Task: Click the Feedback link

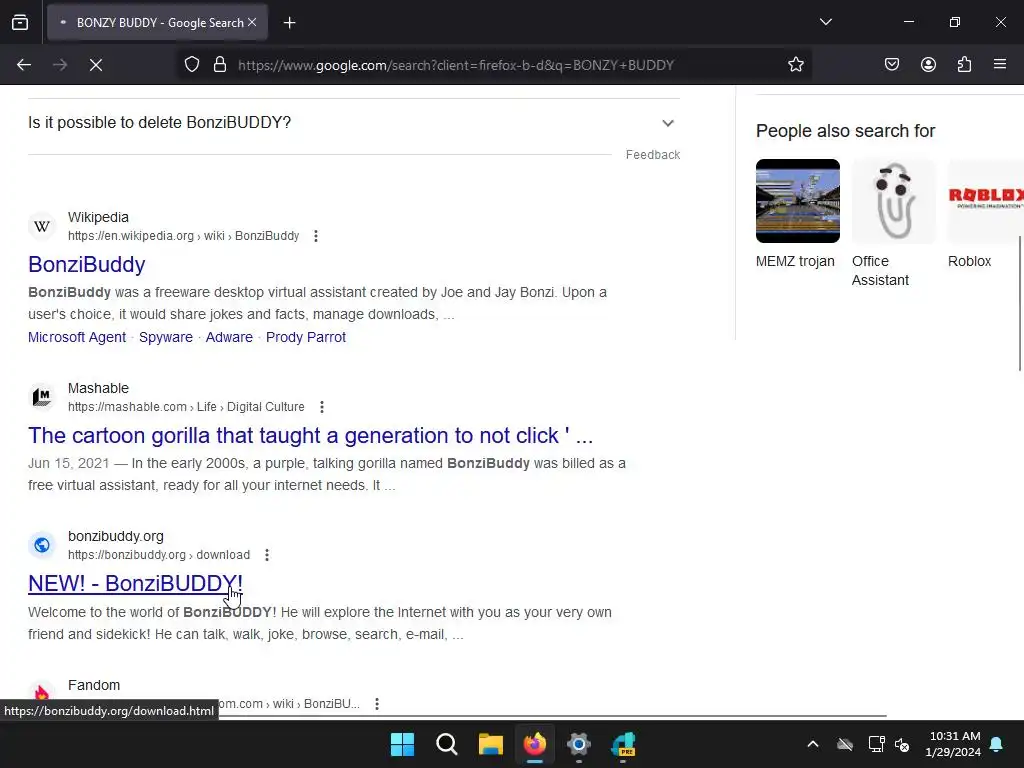Action: (x=652, y=155)
